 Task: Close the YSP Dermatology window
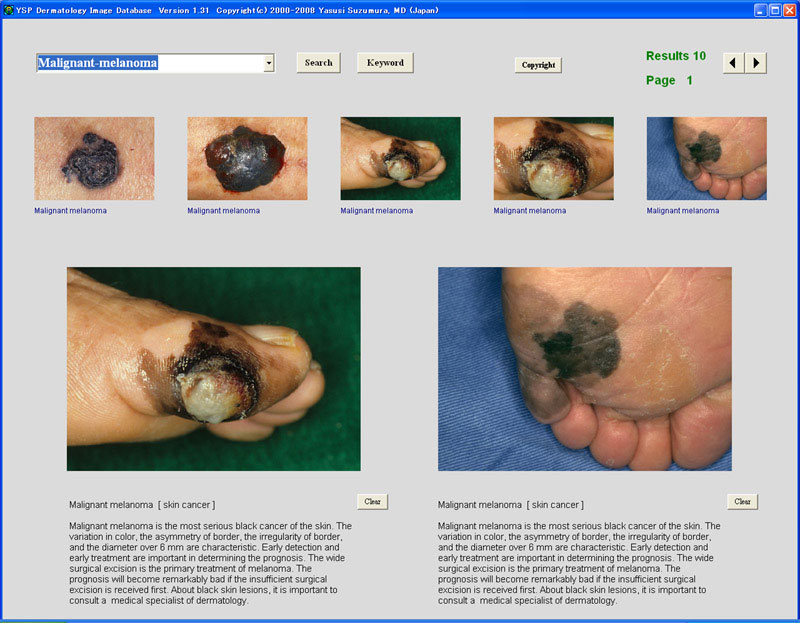[x=789, y=10]
